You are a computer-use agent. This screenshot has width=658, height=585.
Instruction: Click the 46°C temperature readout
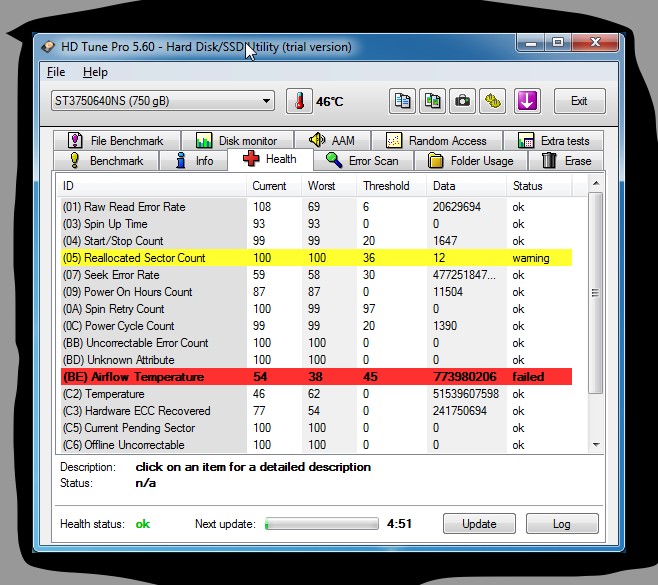(x=329, y=102)
